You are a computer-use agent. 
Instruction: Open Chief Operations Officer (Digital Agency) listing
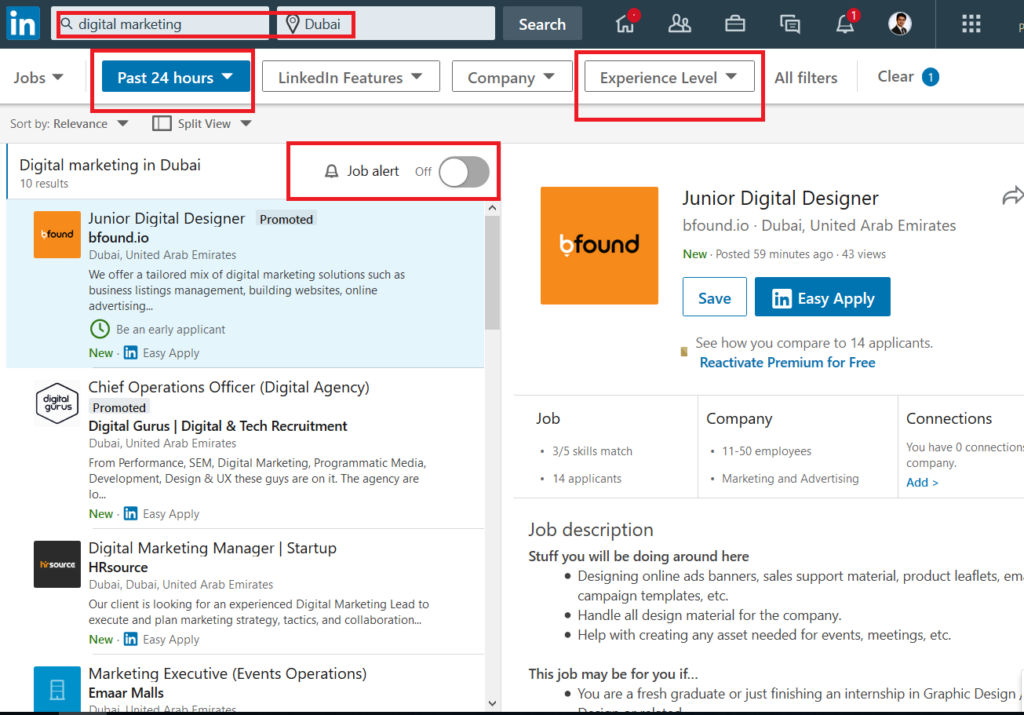(229, 387)
